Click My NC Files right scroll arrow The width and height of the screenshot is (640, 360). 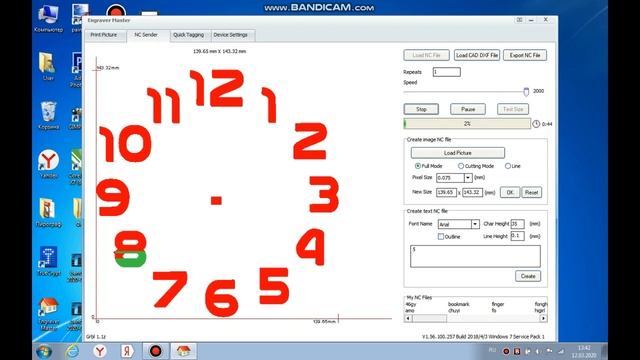[543, 318]
